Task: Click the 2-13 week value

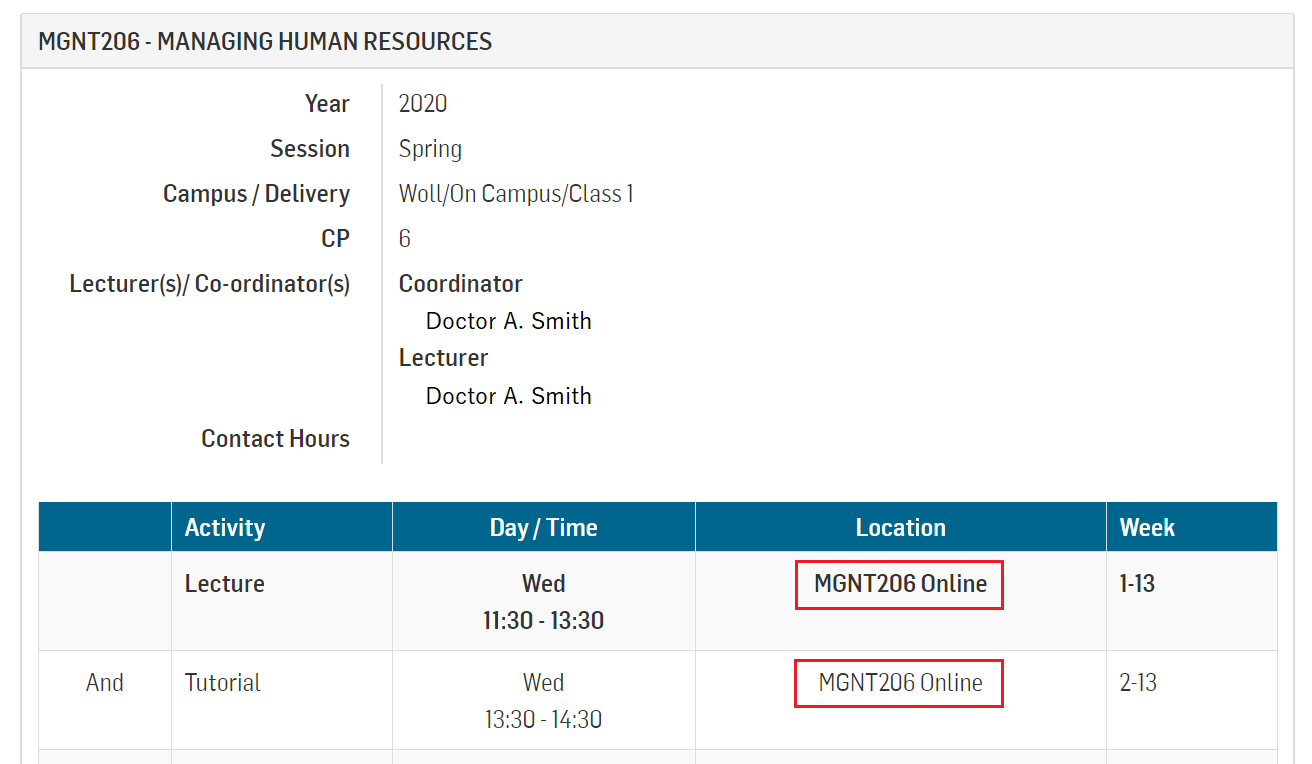Action: click(x=1138, y=683)
